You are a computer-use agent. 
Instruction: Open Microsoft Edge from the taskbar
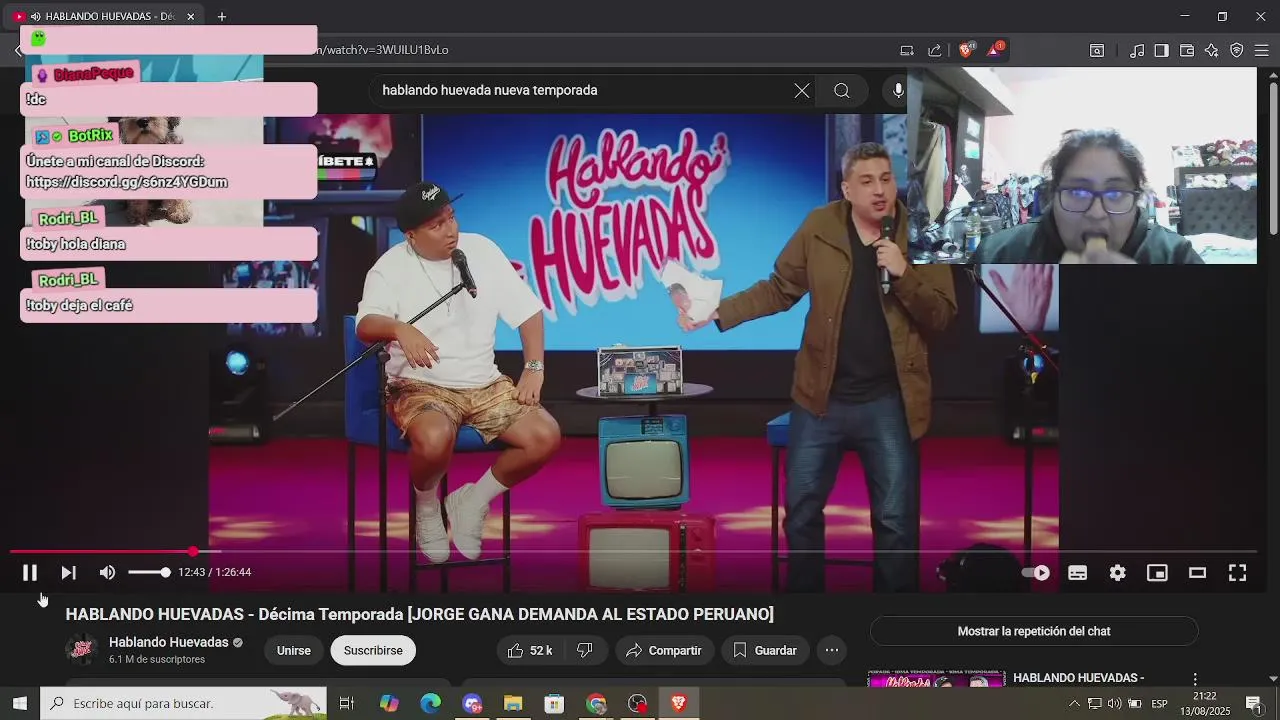click(430, 704)
